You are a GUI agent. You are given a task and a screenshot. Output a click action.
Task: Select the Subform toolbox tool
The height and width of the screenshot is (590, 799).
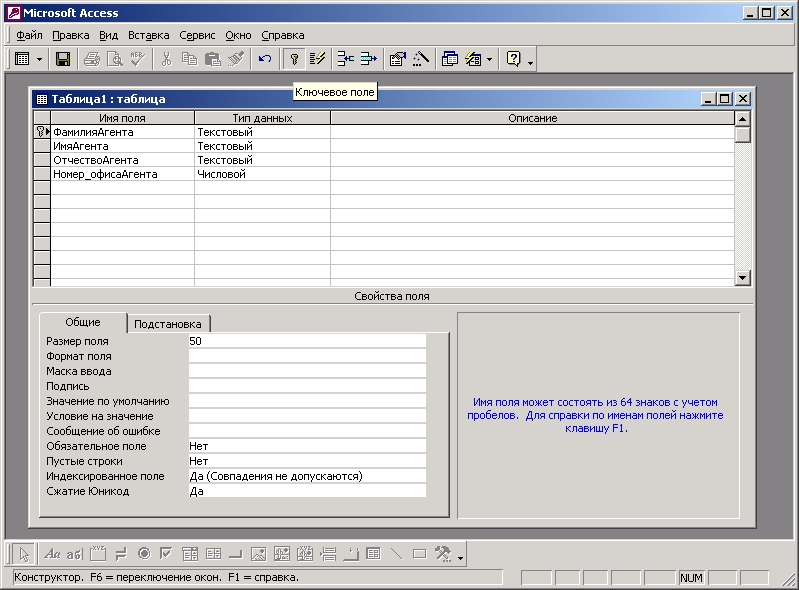374,554
